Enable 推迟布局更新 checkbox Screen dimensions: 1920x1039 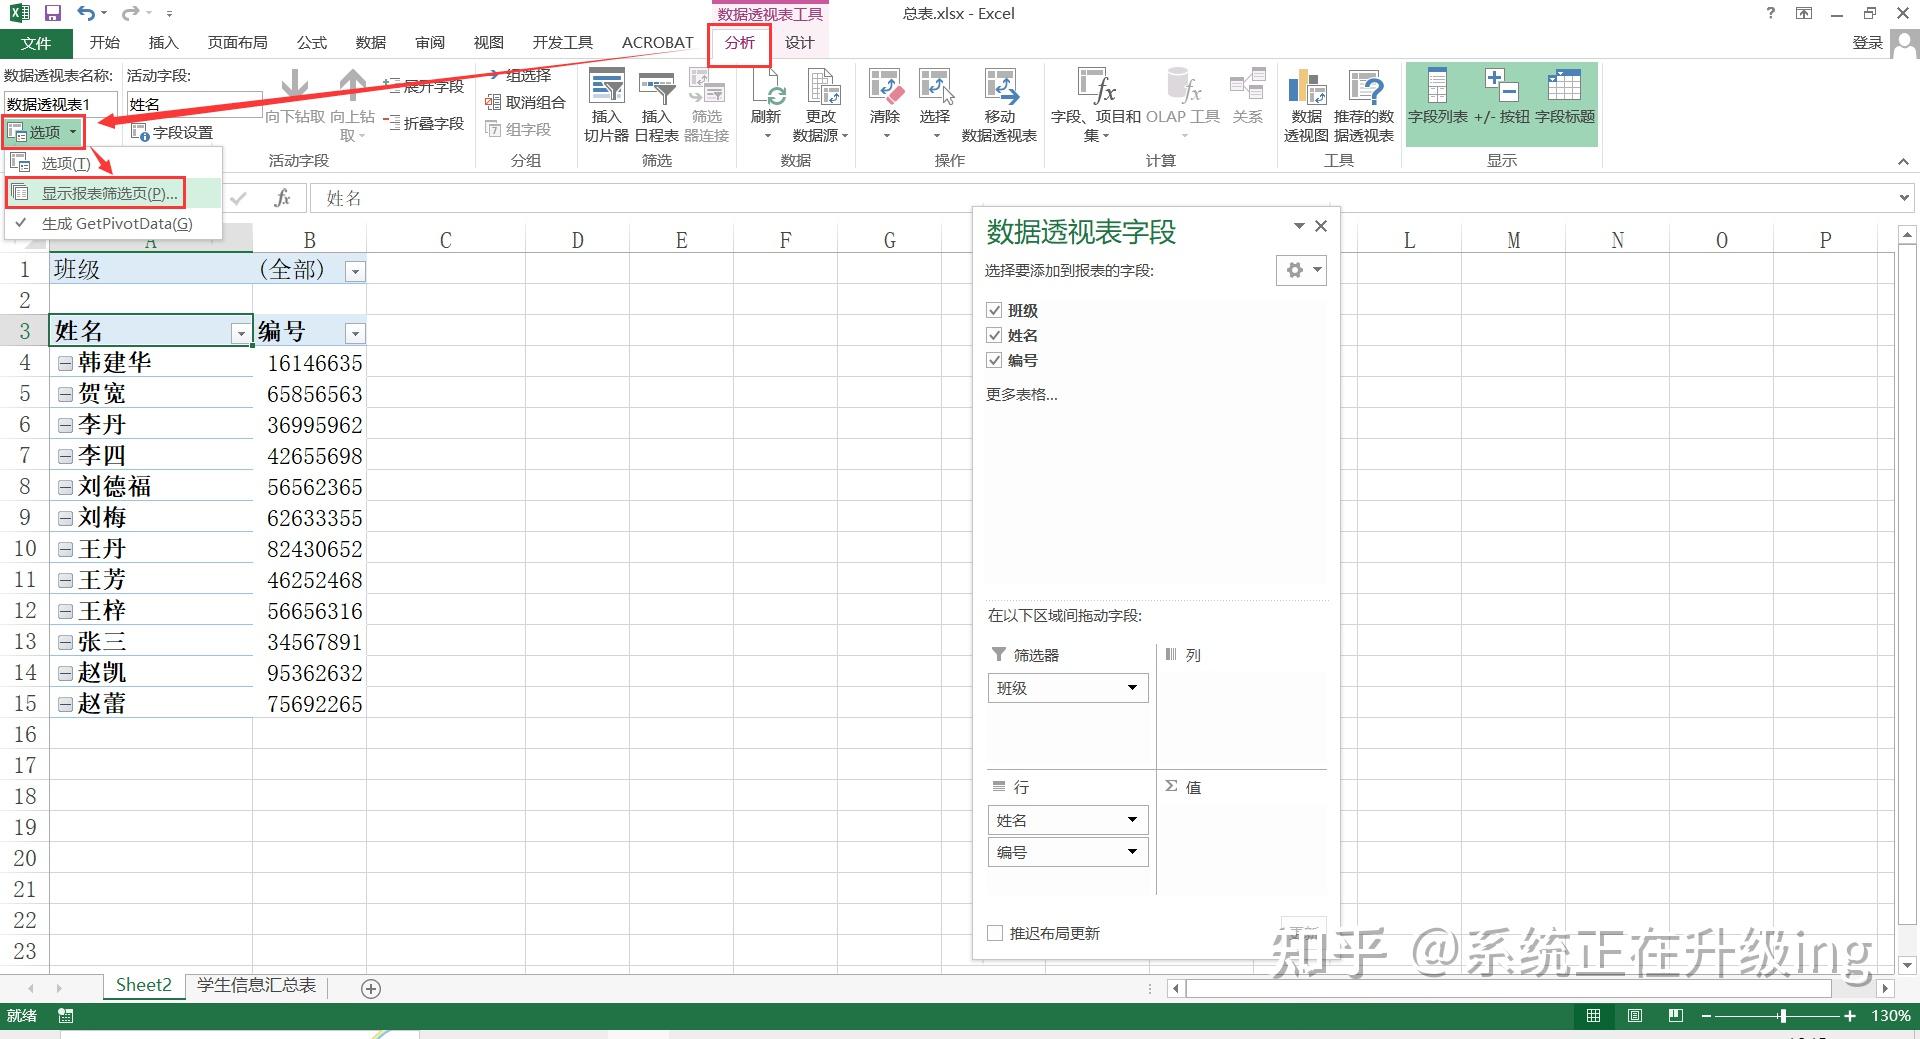pos(994,932)
